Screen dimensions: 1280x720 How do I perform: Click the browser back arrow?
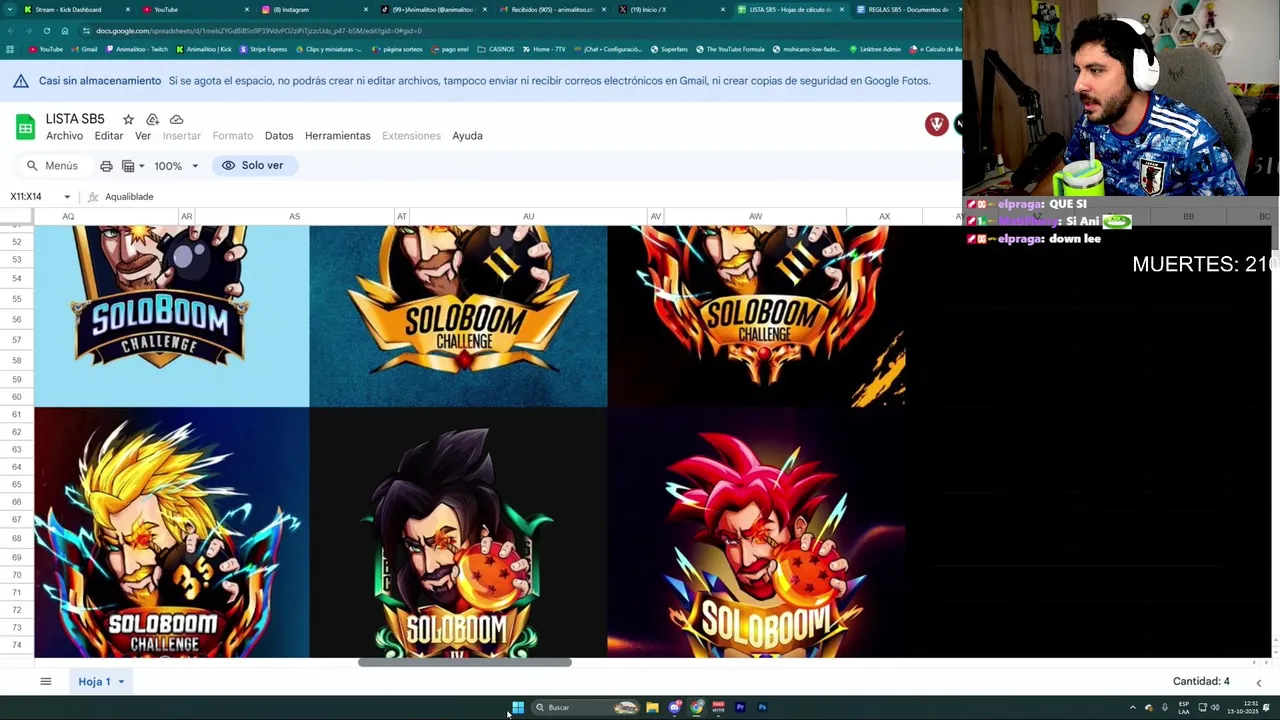[10, 31]
